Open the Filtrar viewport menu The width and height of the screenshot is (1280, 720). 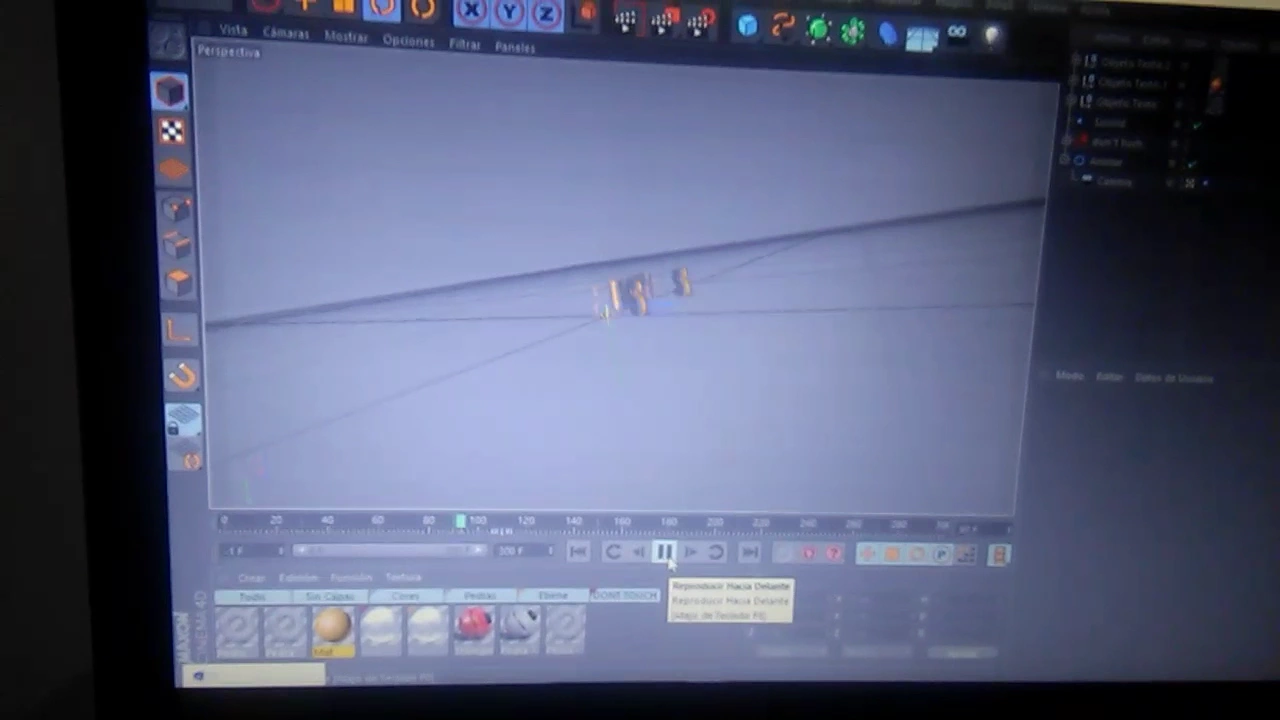465,44
